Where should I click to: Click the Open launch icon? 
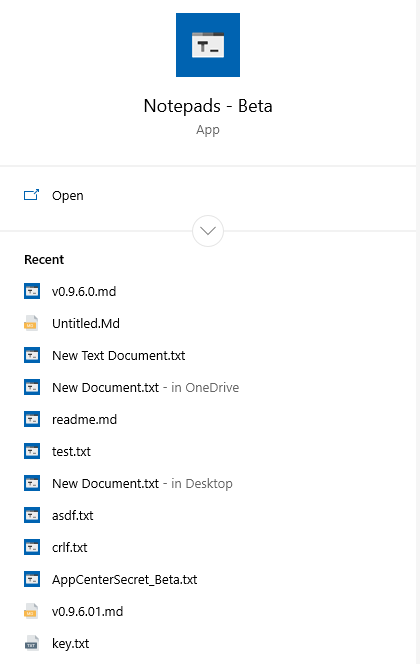click(31, 195)
